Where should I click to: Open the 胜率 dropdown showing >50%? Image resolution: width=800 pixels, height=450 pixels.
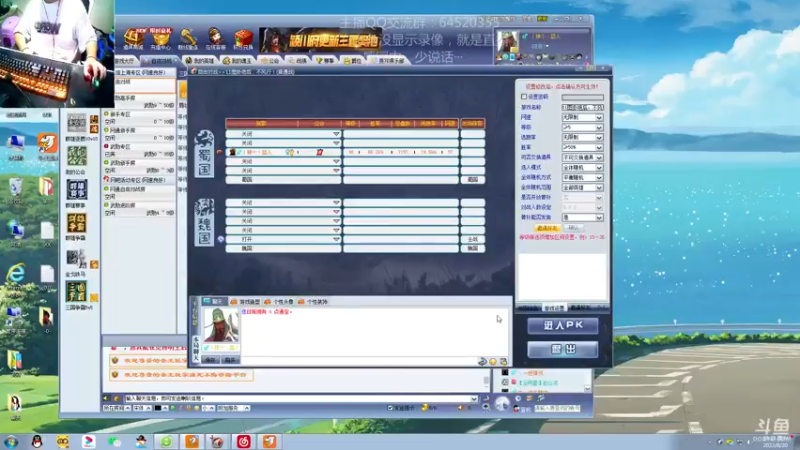coord(583,147)
